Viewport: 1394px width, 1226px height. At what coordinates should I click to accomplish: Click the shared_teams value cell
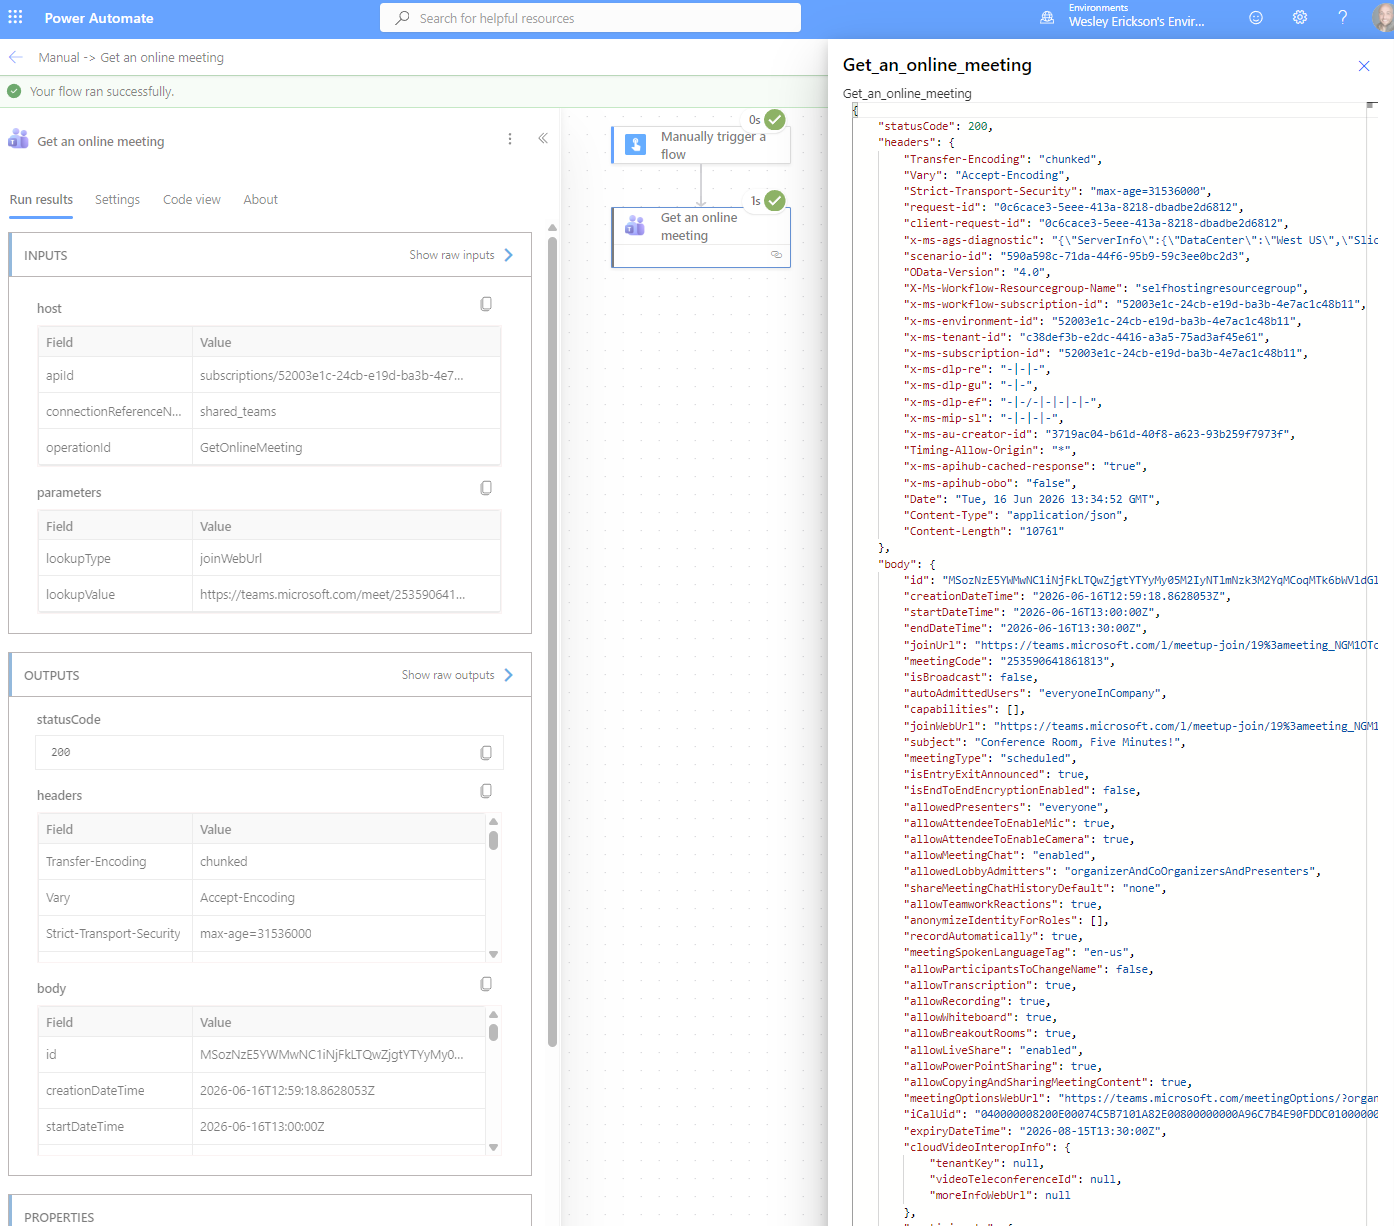click(346, 411)
